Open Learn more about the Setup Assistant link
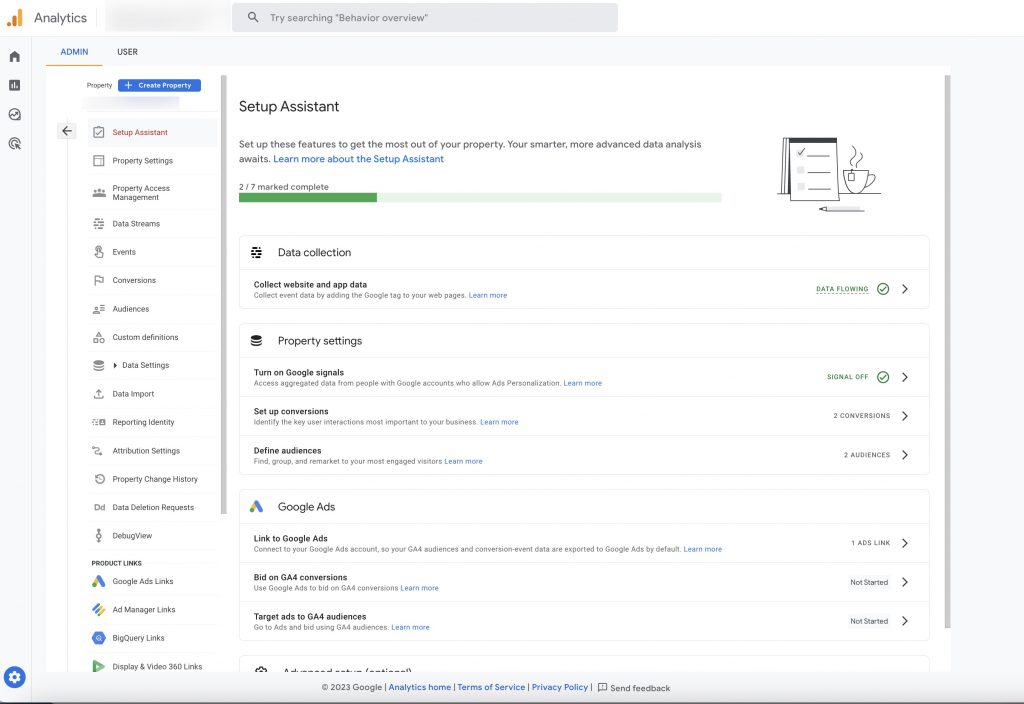Image resolution: width=1024 pixels, height=704 pixels. click(358, 159)
